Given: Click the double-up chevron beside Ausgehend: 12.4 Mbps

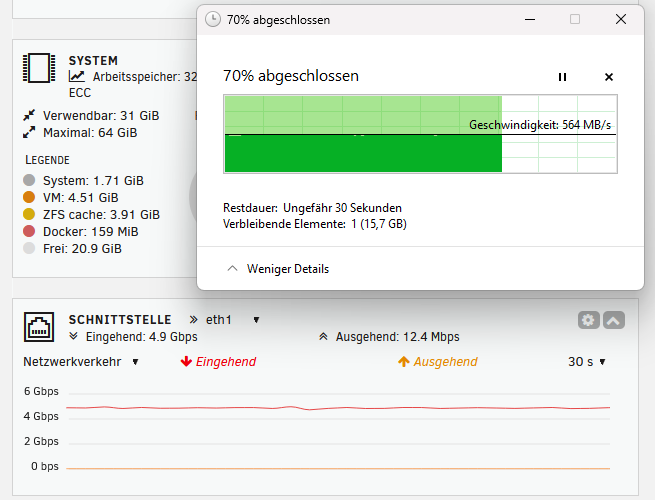Looking at the screenshot, I should pyautogui.click(x=323, y=336).
